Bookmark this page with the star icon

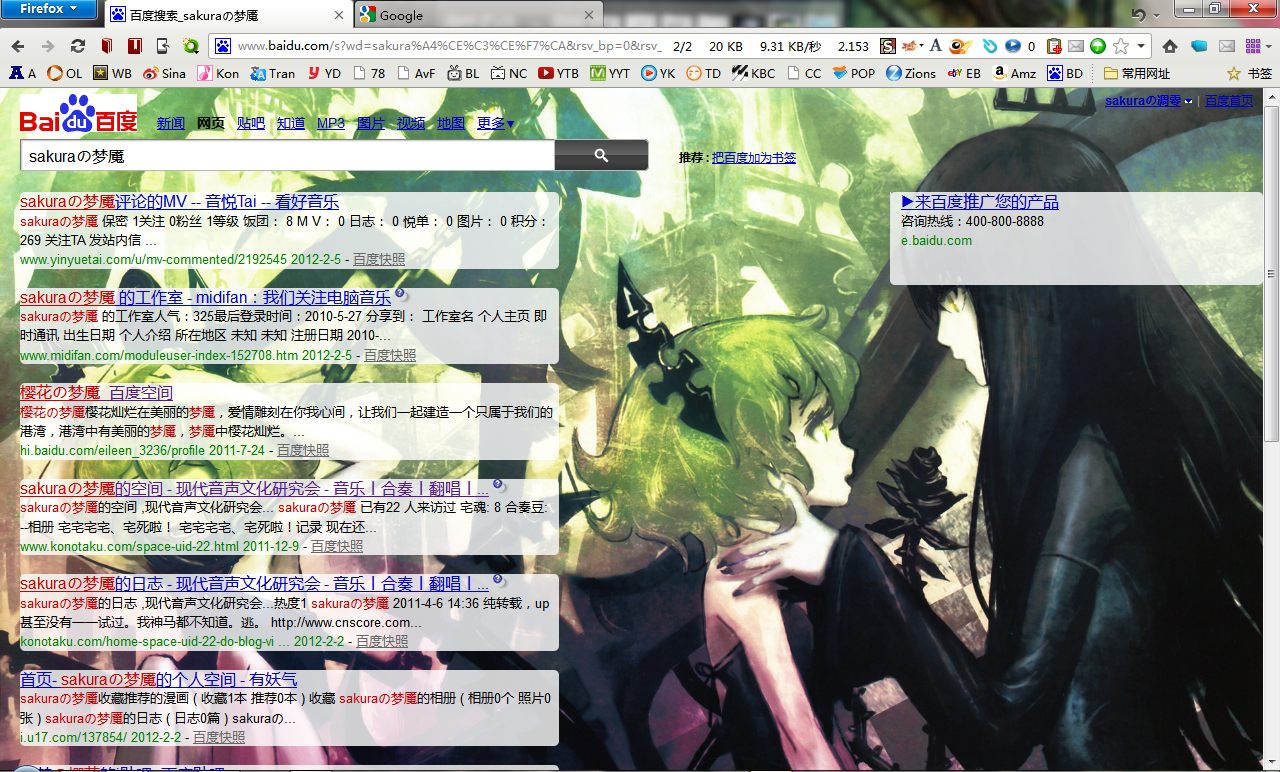click(x=1121, y=46)
